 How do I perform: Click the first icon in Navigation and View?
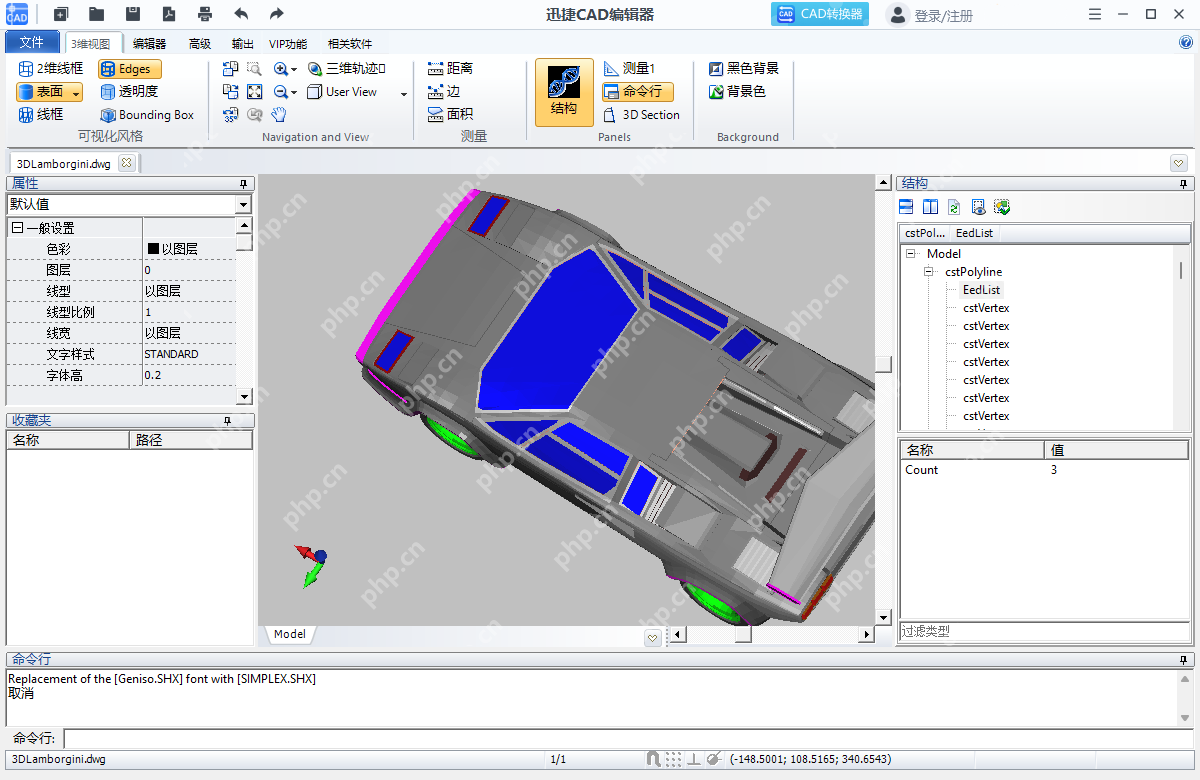pos(231,69)
